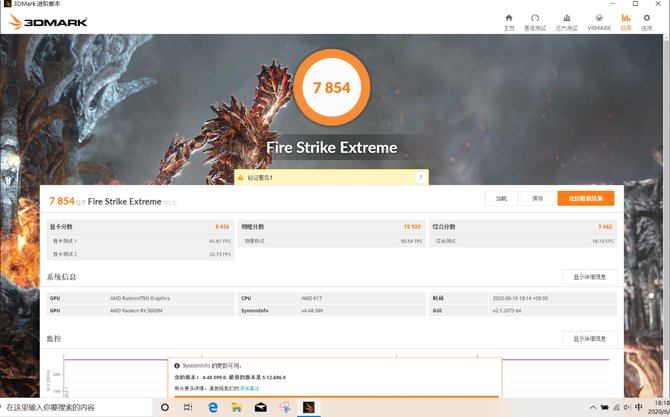Open the Mail app from the taskbar

(261, 407)
